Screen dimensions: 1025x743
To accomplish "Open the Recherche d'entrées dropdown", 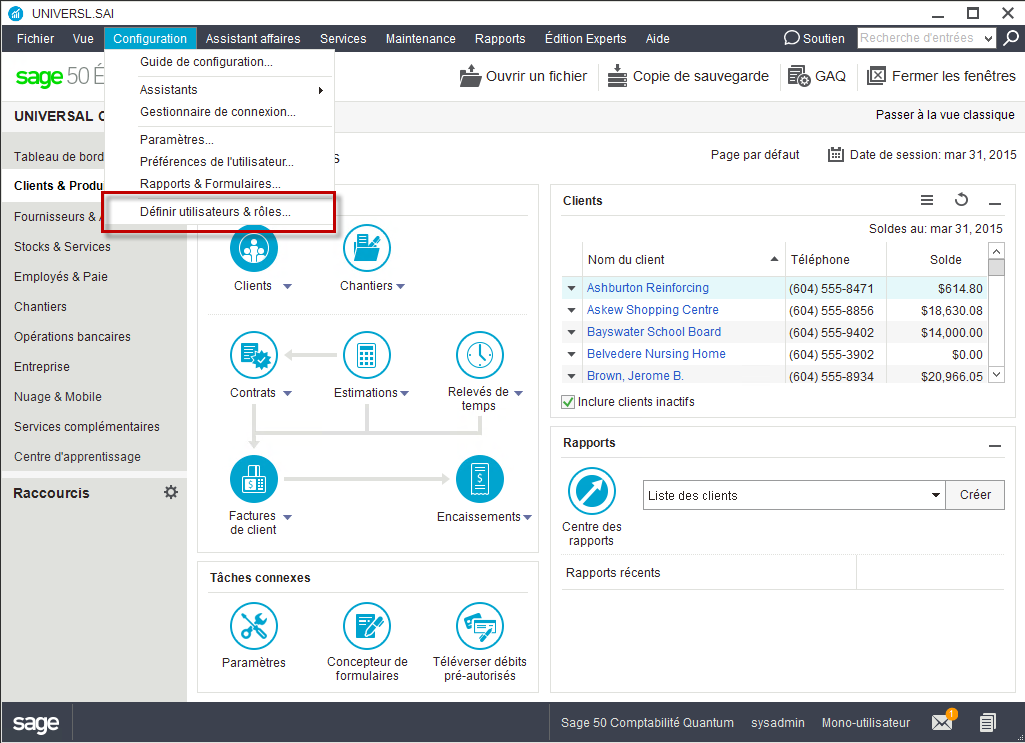I will pyautogui.click(x=988, y=39).
